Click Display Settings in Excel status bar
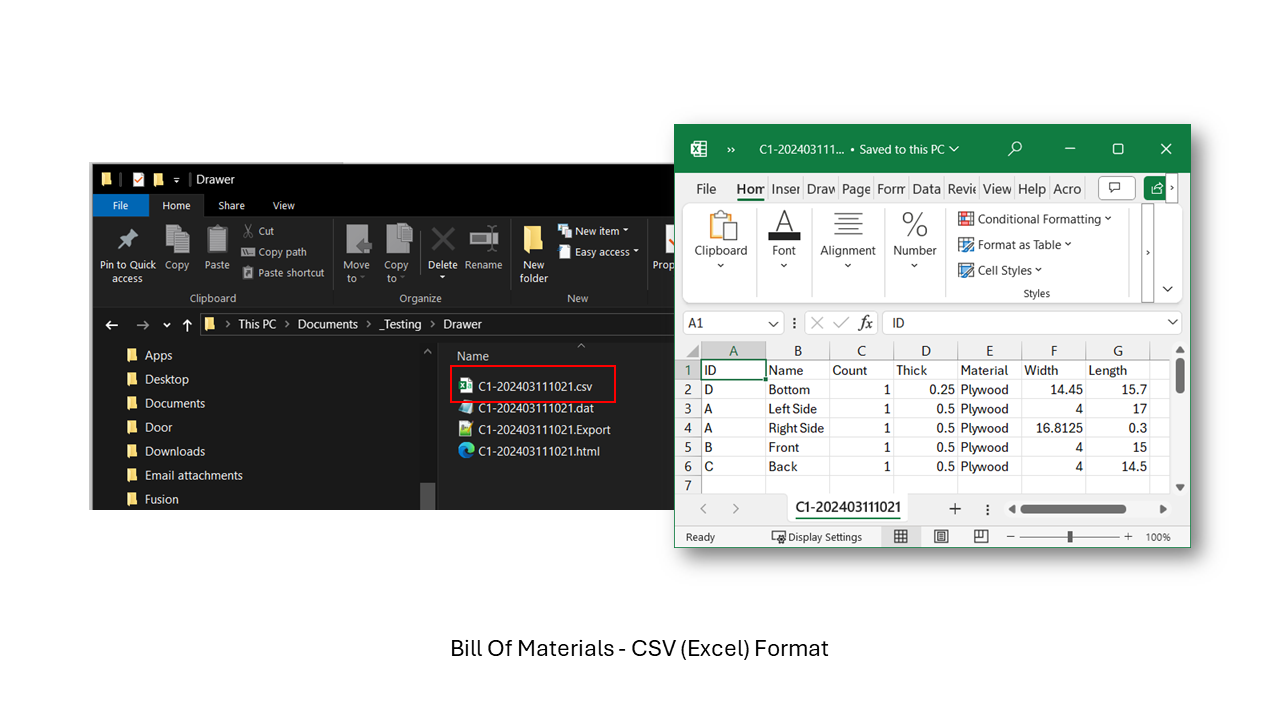The height and width of the screenshot is (720, 1280). pos(817,537)
